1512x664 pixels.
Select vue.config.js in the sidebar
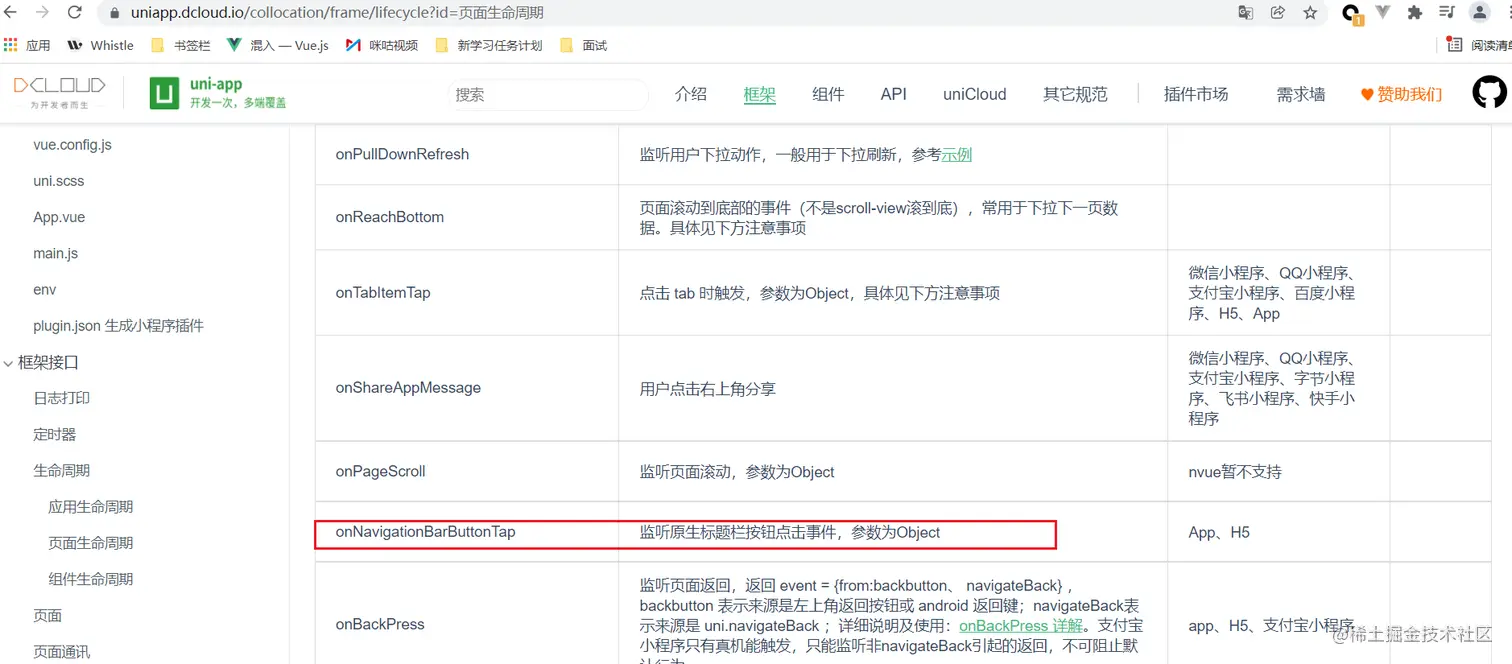[x=72, y=145]
